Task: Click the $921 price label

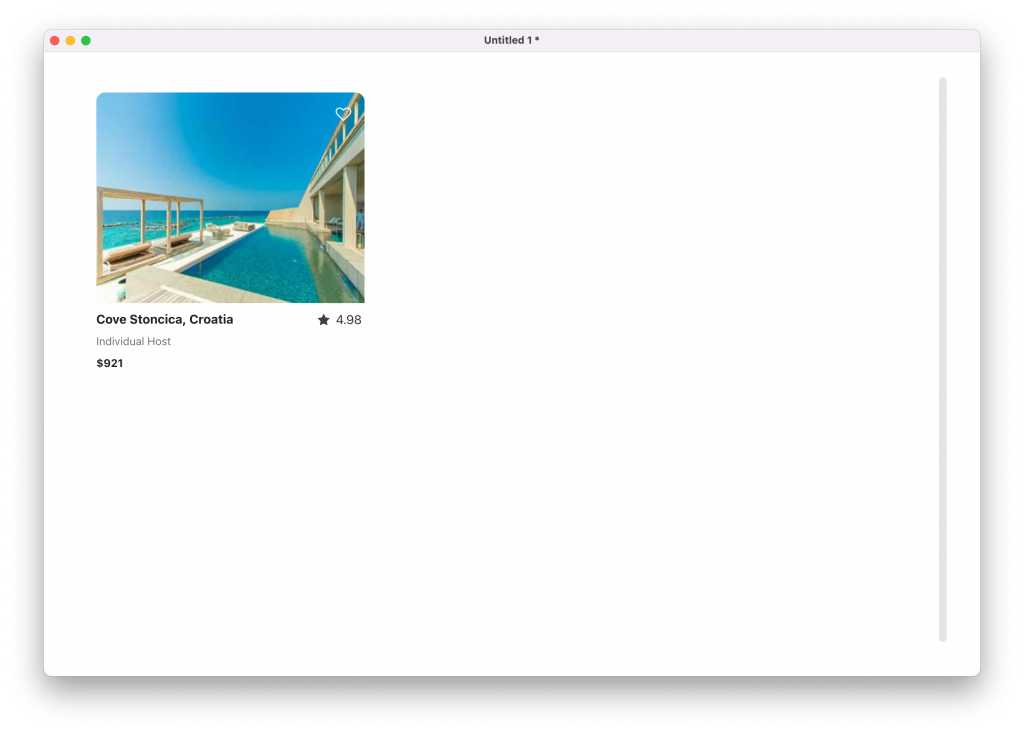Action: (109, 364)
